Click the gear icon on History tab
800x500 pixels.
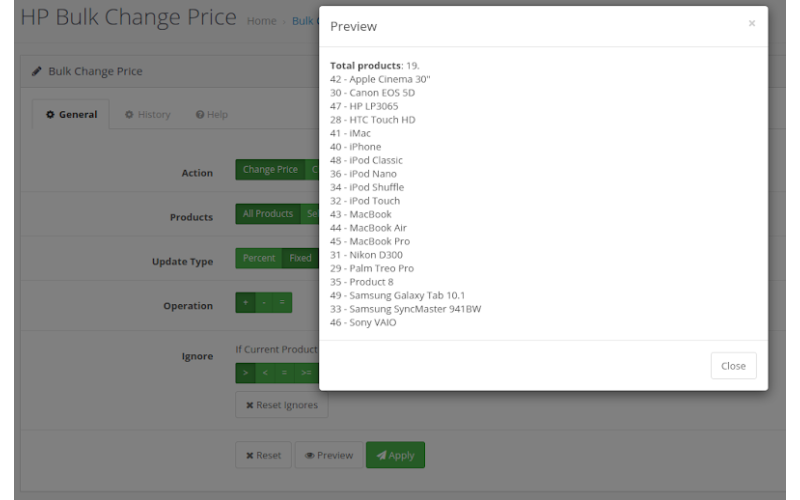pos(129,115)
